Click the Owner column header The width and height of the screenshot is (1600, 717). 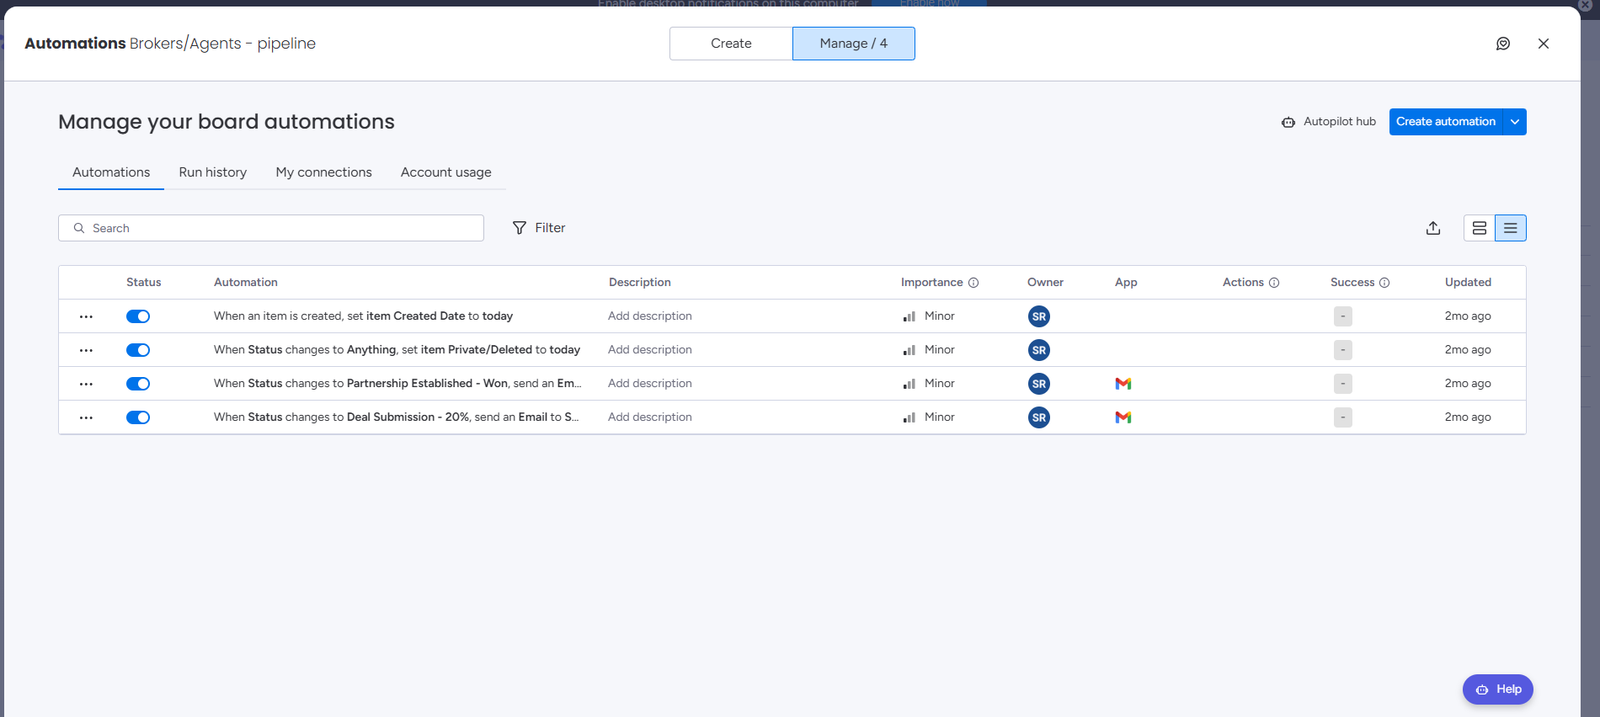[1045, 283]
